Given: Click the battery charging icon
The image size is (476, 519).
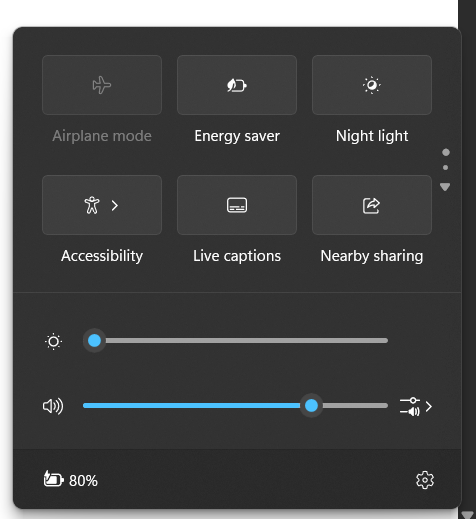Looking at the screenshot, I should (x=53, y=479).
